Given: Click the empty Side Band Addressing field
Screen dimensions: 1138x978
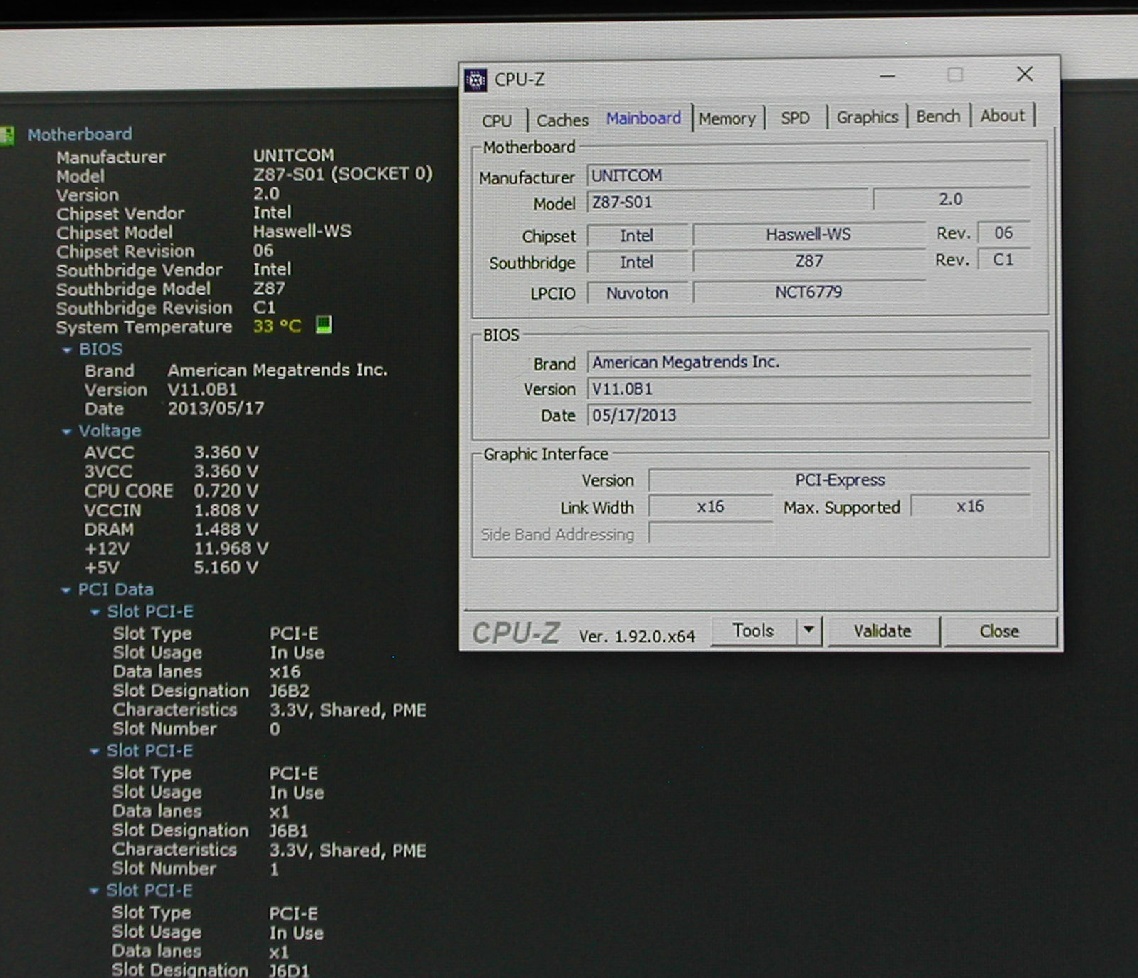Looking at the screenshot, I should [x=711, y=534].
